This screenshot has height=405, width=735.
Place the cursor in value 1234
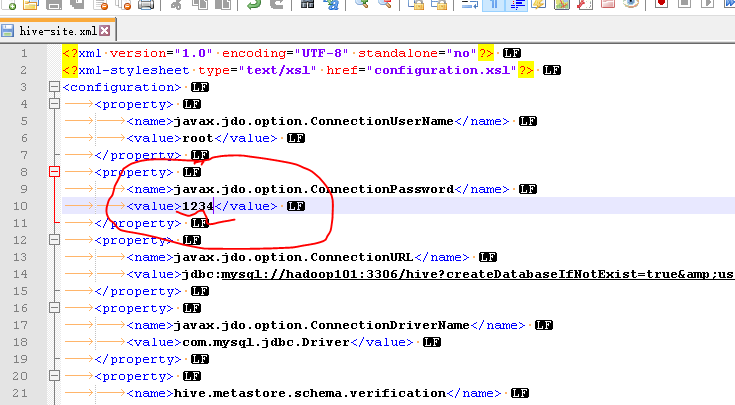[x=198, y=206]
